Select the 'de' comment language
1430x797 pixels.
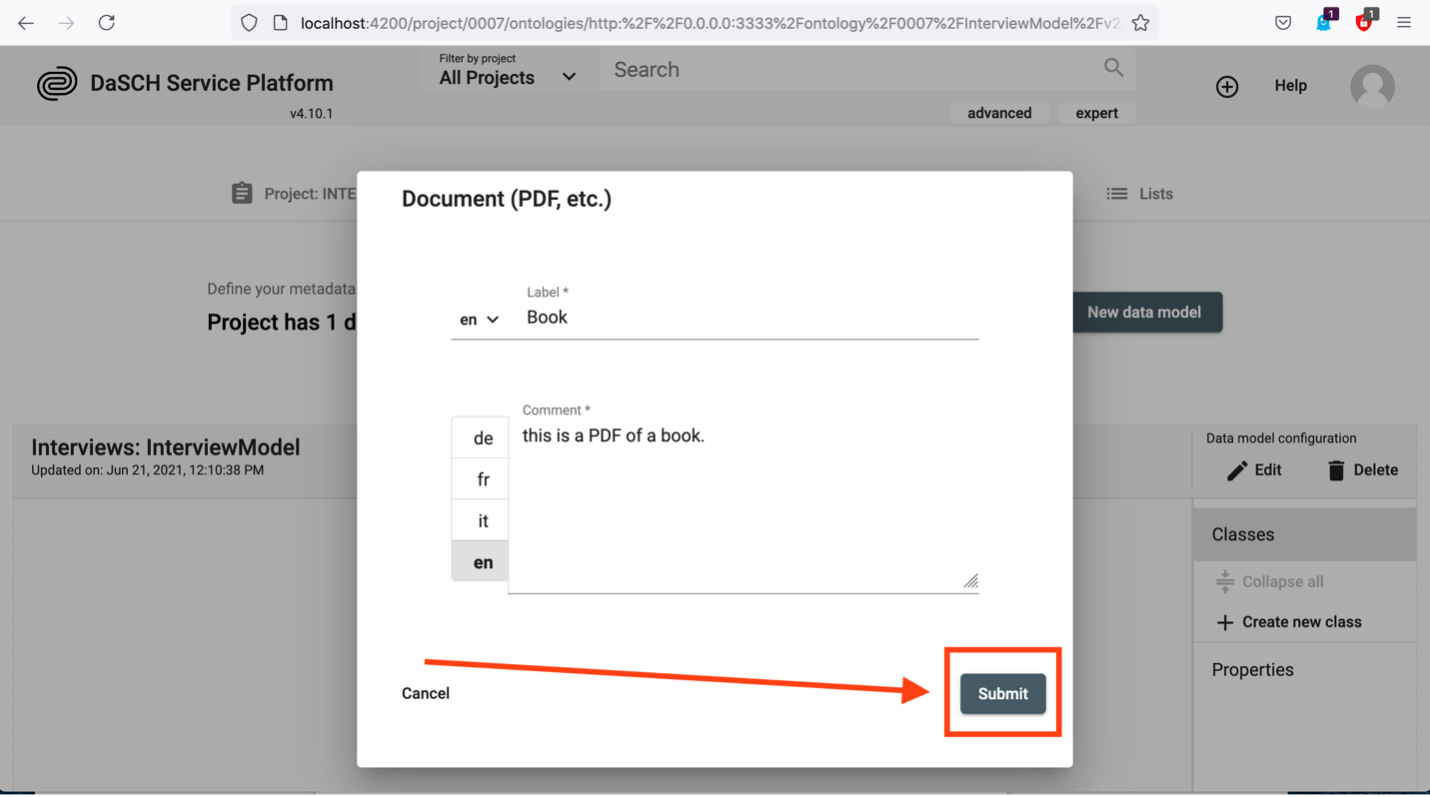(x=482, y=438)
